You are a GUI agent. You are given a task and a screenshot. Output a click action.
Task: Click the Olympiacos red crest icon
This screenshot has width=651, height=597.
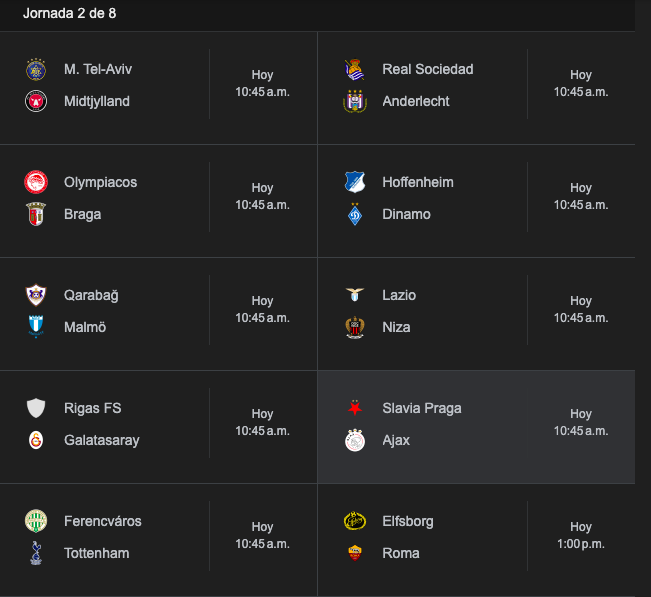coord(36,182)
